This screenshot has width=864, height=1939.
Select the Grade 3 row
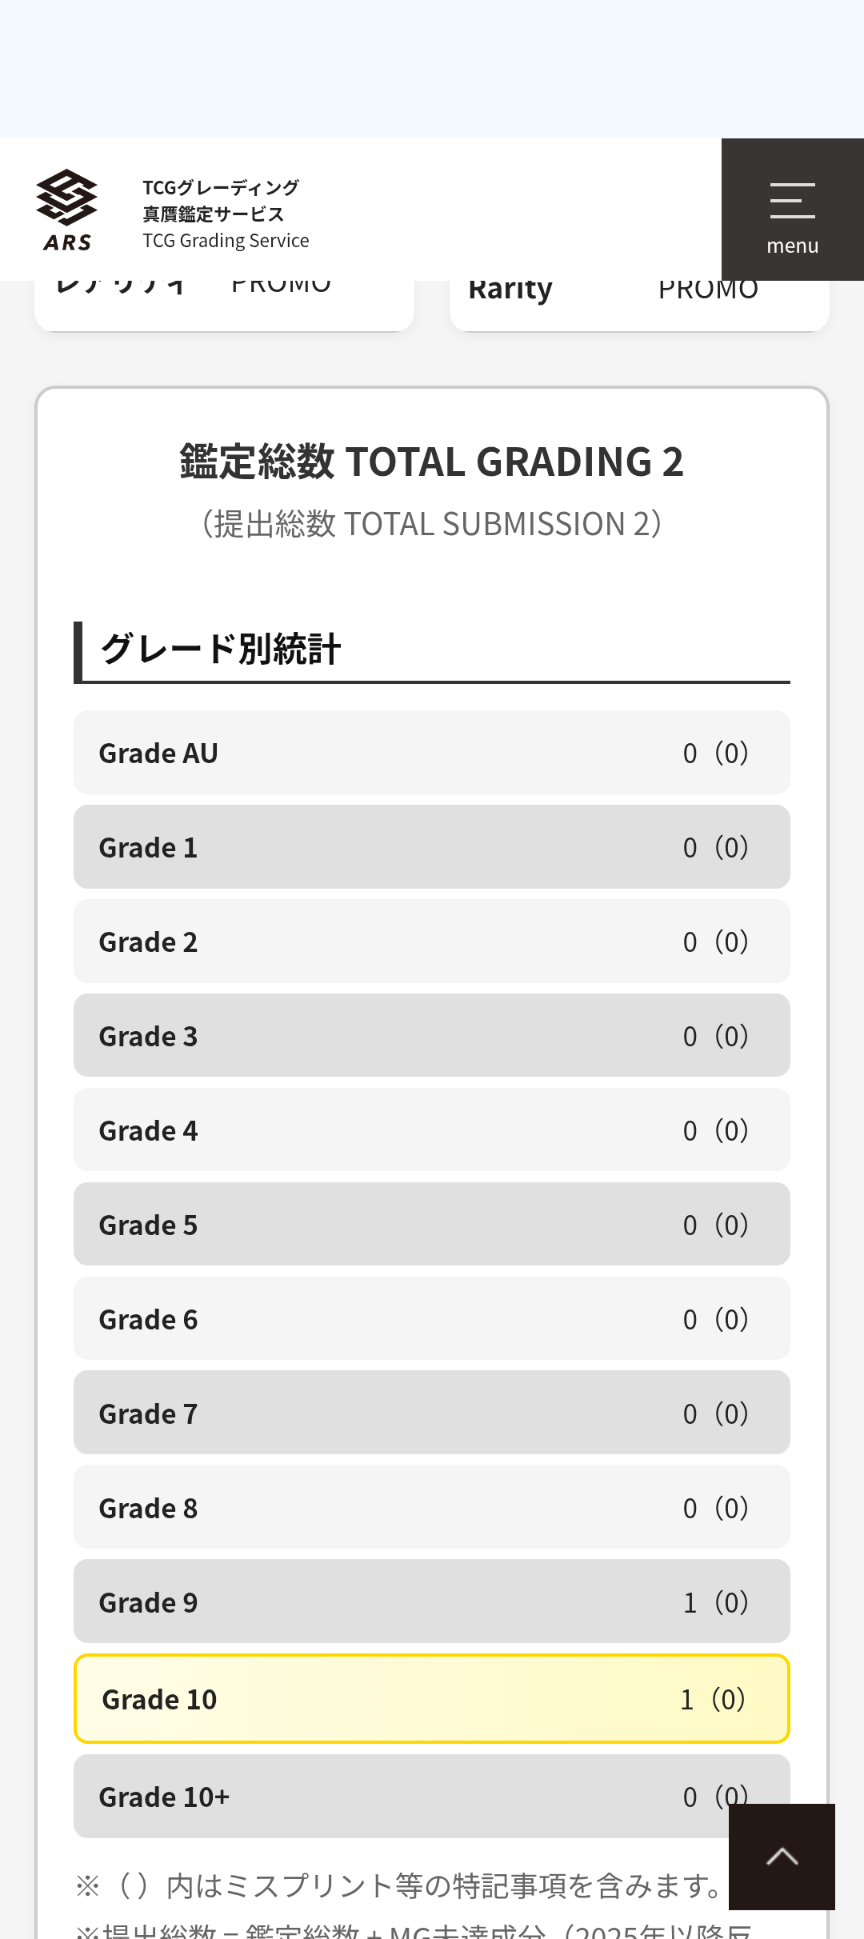pyautogui.click(x=432, y=1036)
